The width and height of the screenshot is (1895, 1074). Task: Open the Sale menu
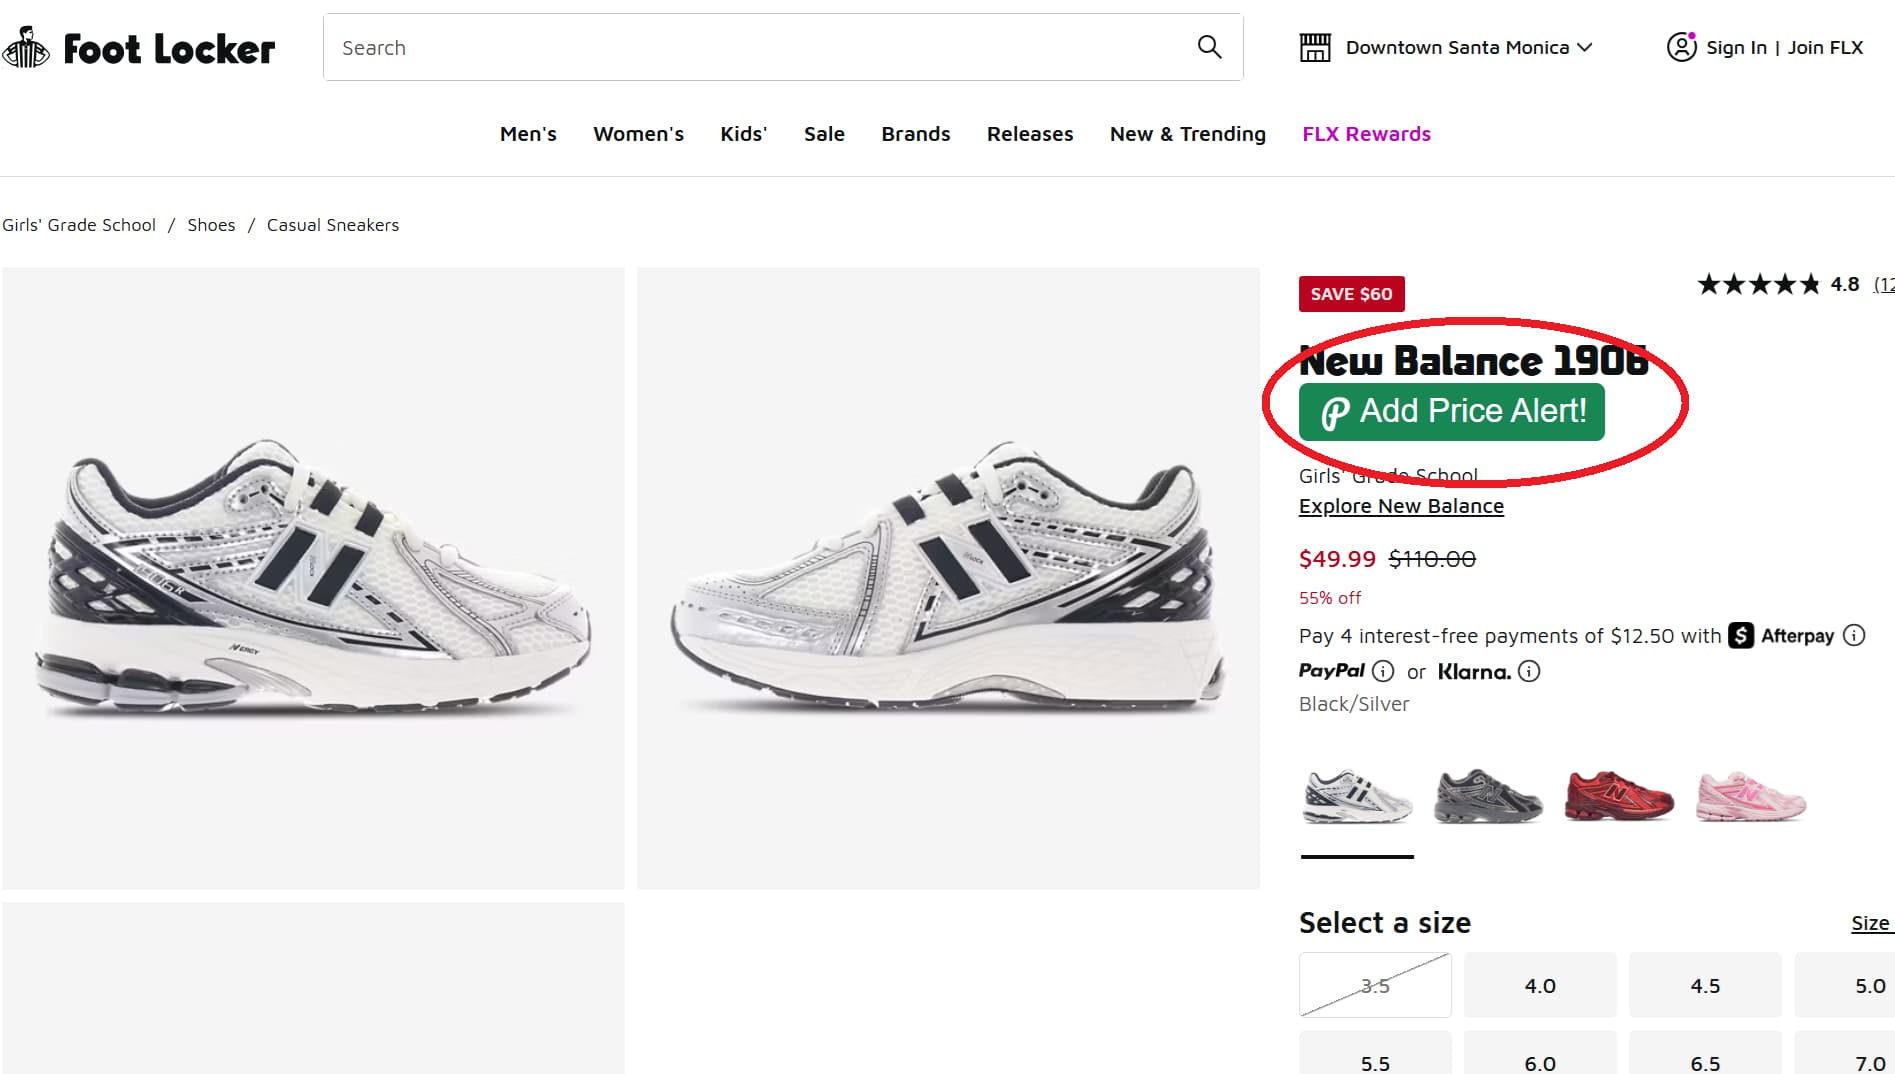pos(824,134)
